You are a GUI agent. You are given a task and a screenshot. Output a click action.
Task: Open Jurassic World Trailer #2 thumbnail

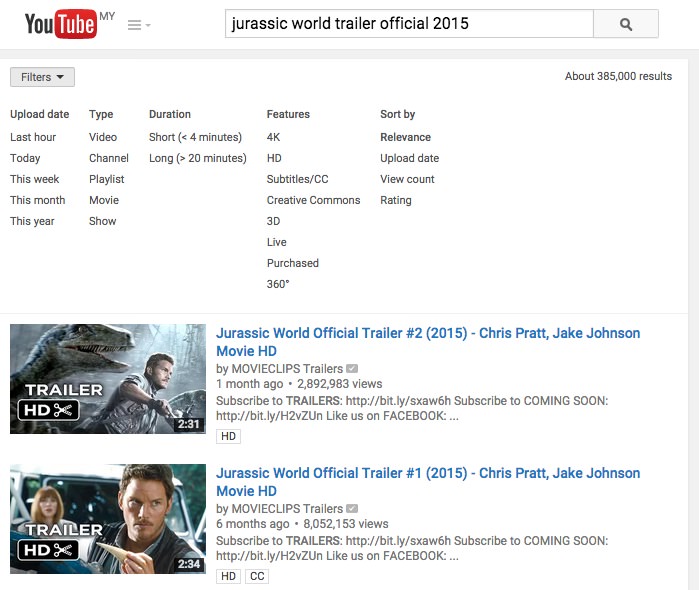coord(108,379)
